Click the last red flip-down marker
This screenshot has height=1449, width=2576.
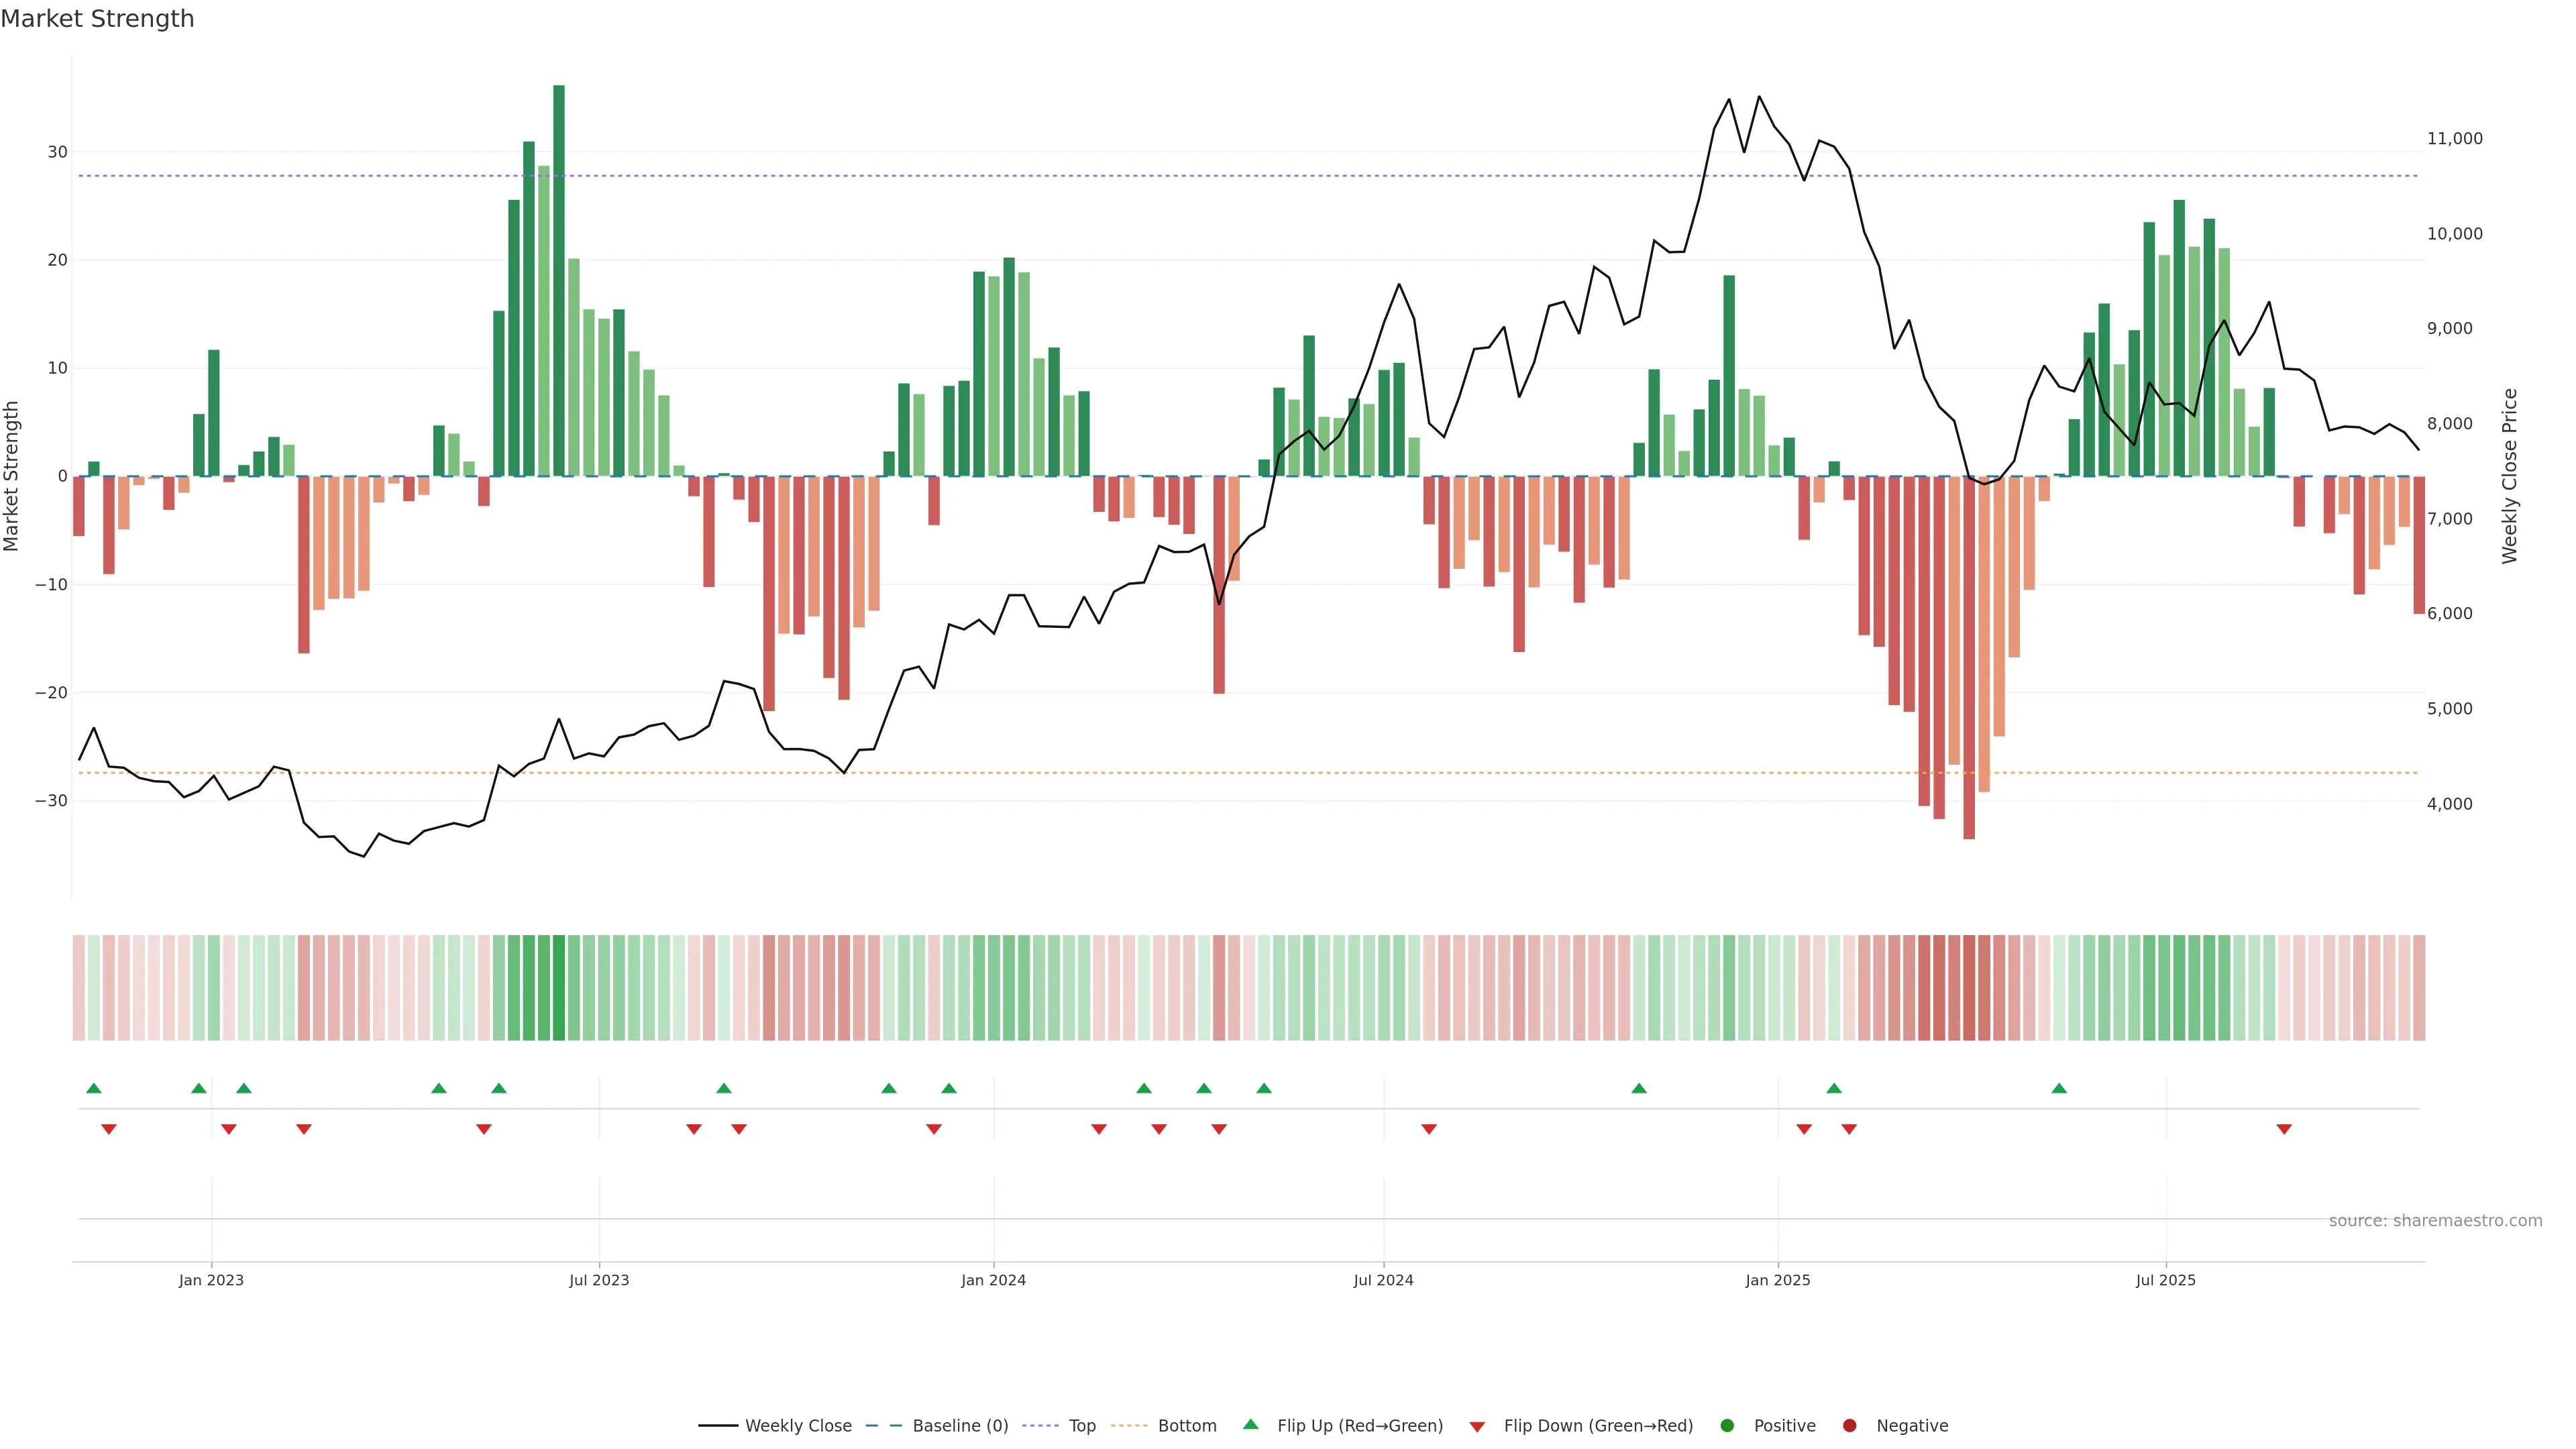pos(2284,1129)
